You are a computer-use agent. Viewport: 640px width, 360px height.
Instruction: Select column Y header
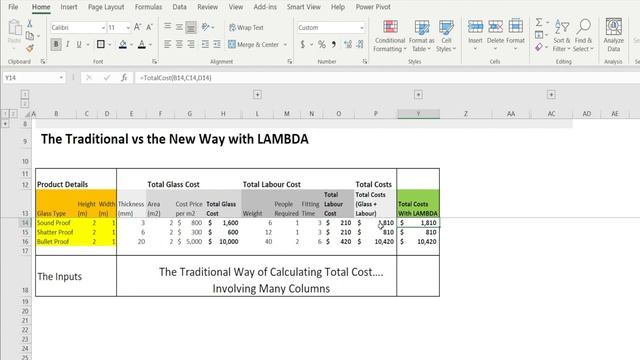418,114
